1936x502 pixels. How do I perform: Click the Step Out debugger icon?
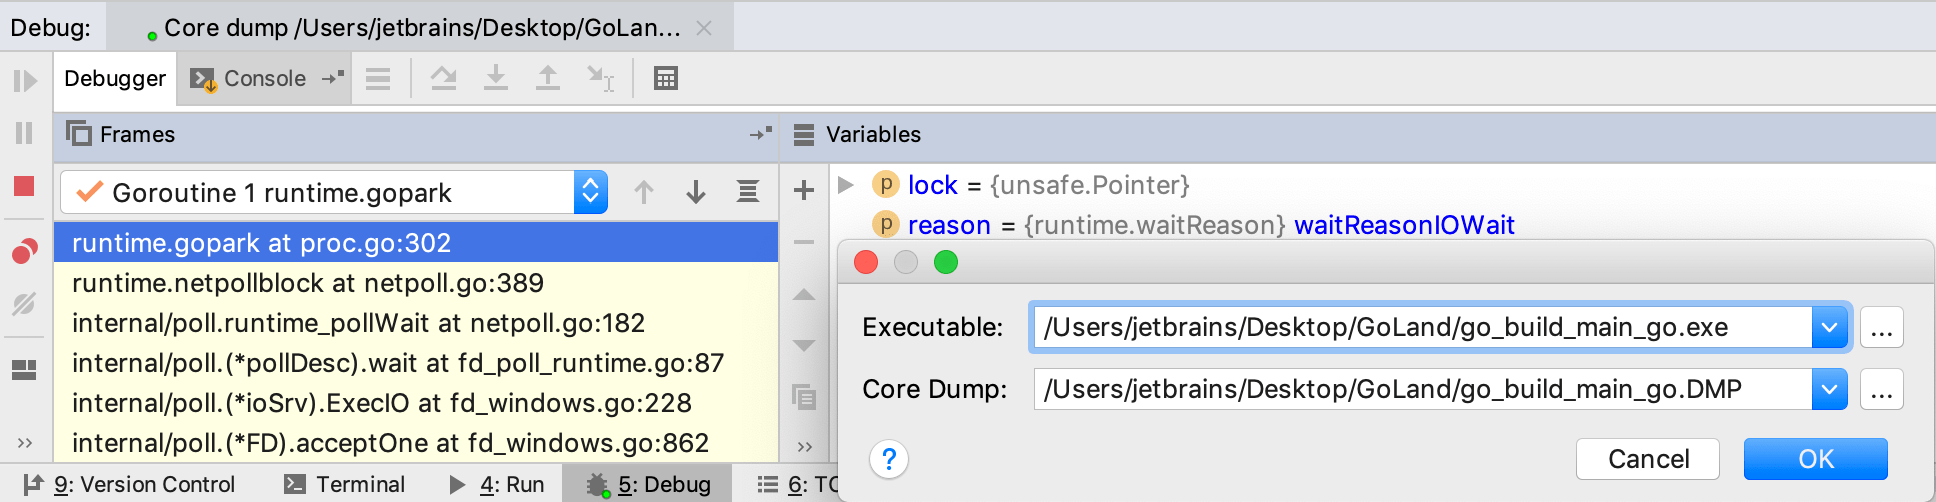pyautogui.click(x=547, y=78)
